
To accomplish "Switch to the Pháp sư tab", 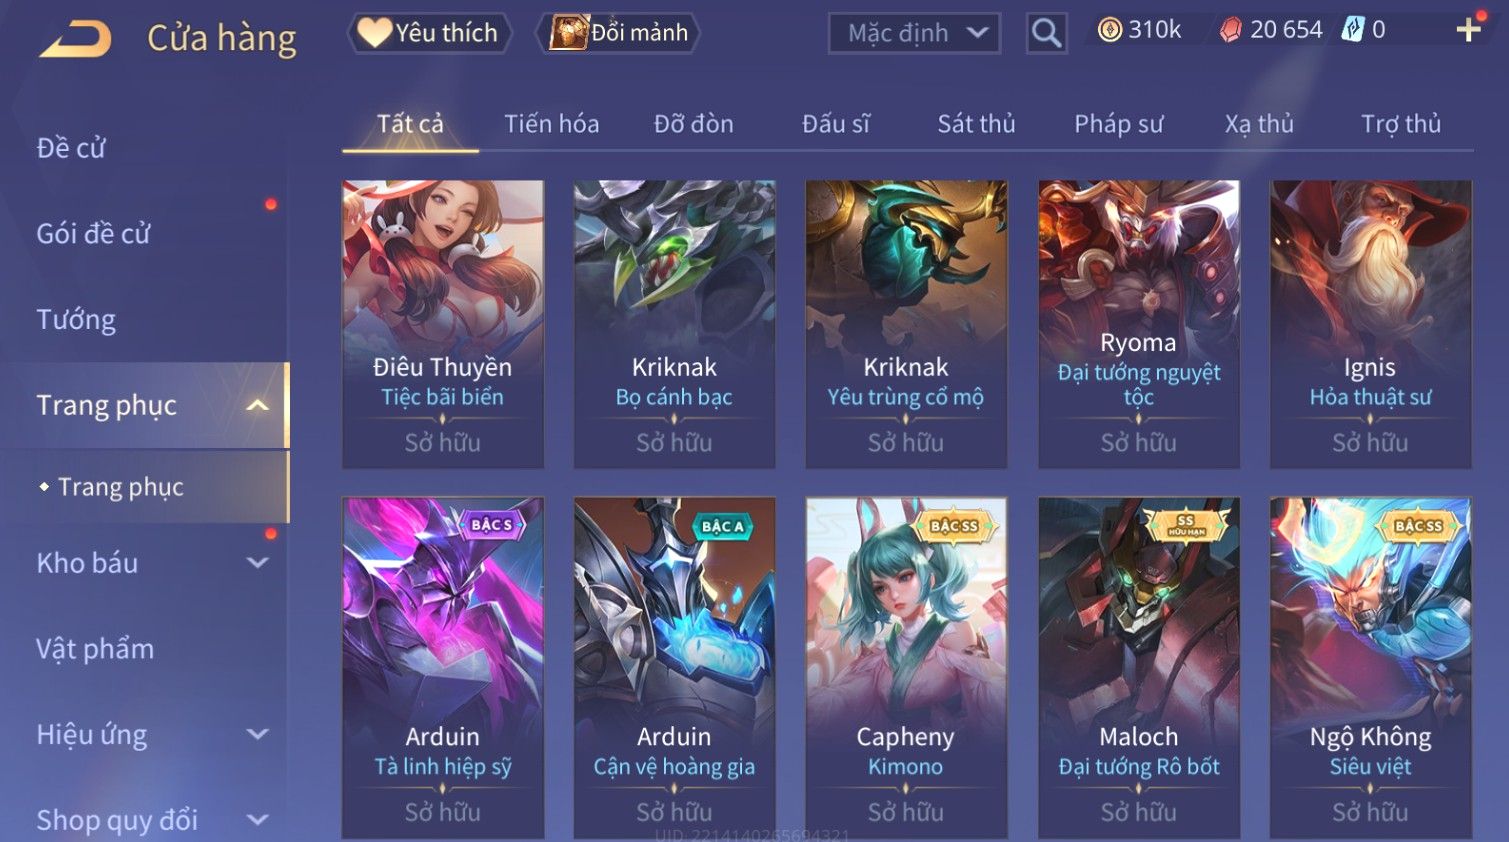I will (x=1119, y=124).
